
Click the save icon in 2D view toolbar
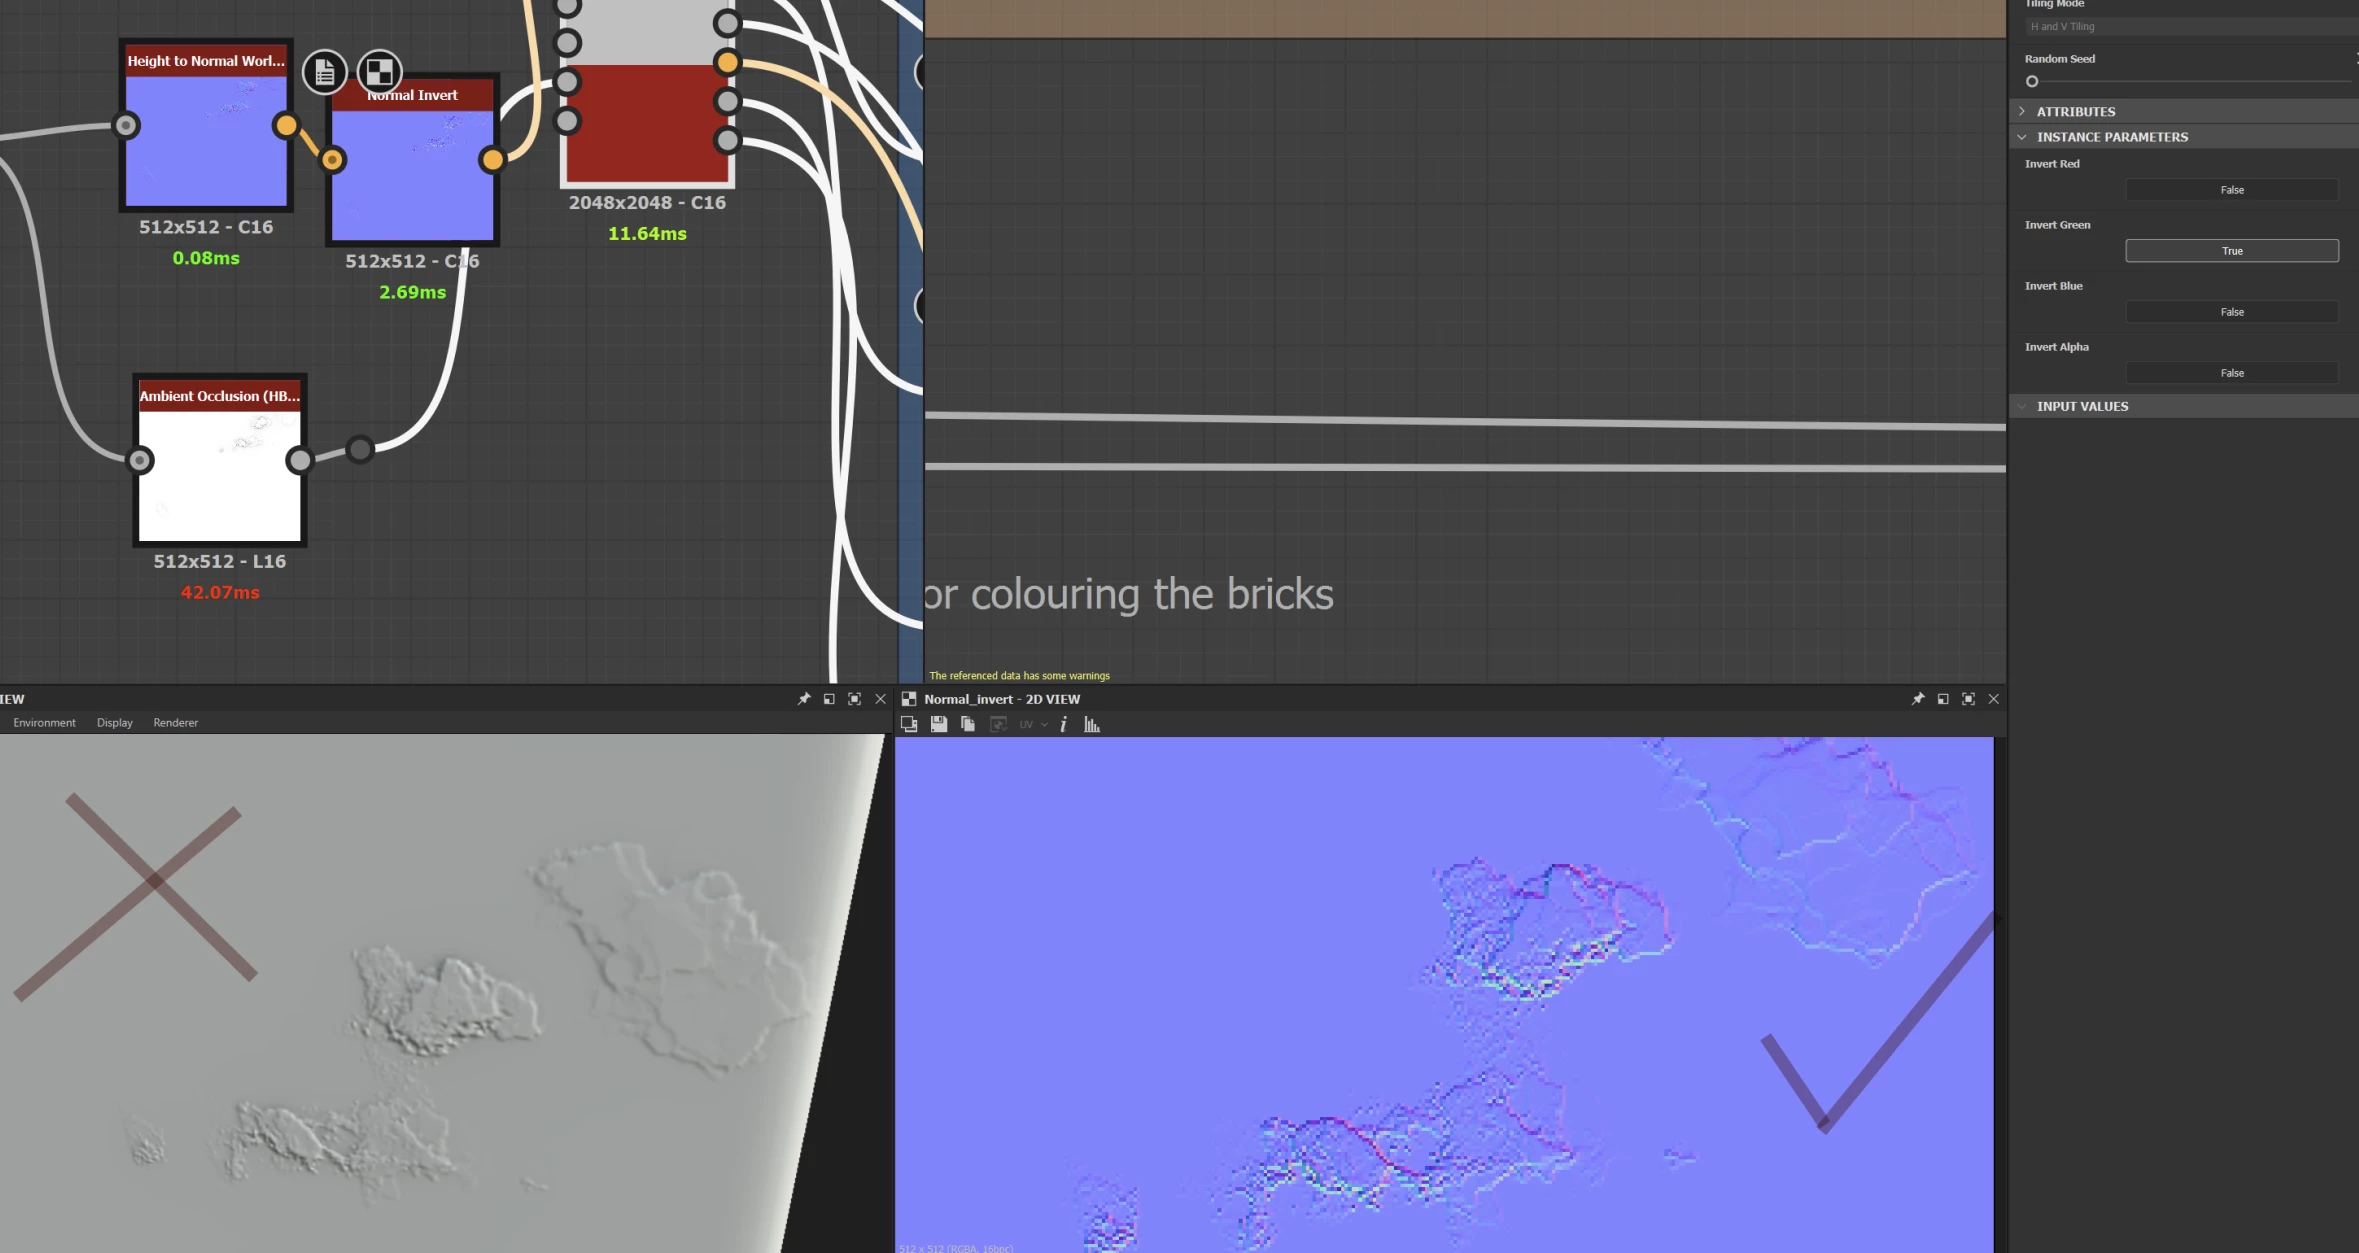(938, 724)
